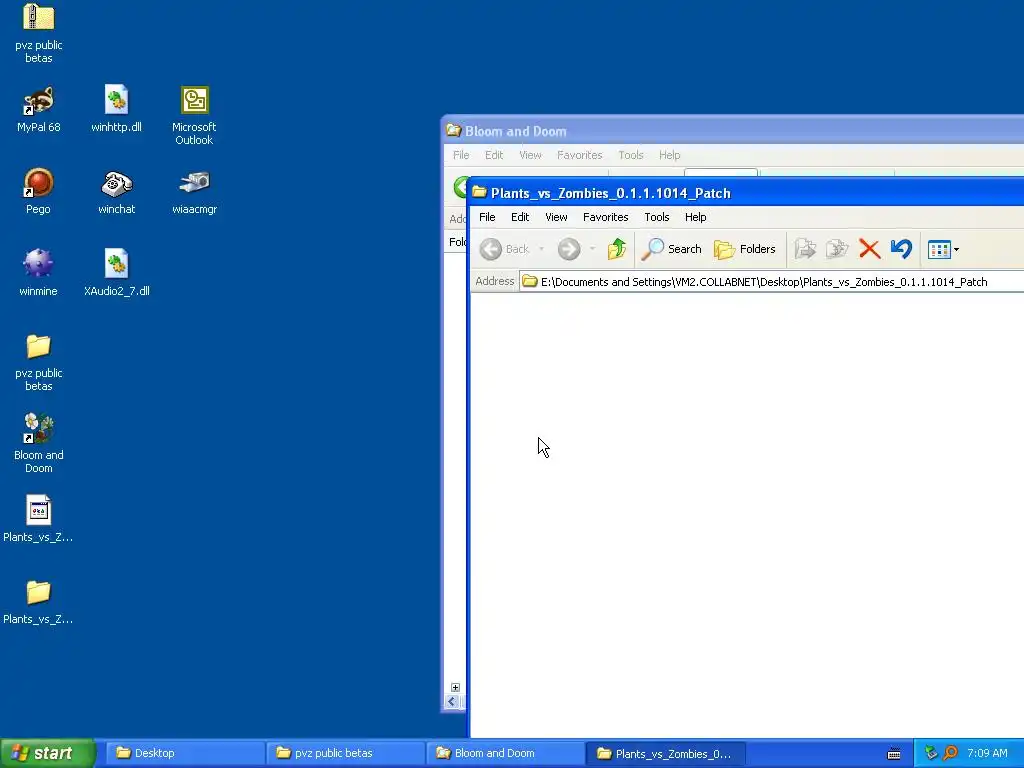Click the on-screen keyboard tray icon
This screenshot has height=768, width=1024.
894,754
